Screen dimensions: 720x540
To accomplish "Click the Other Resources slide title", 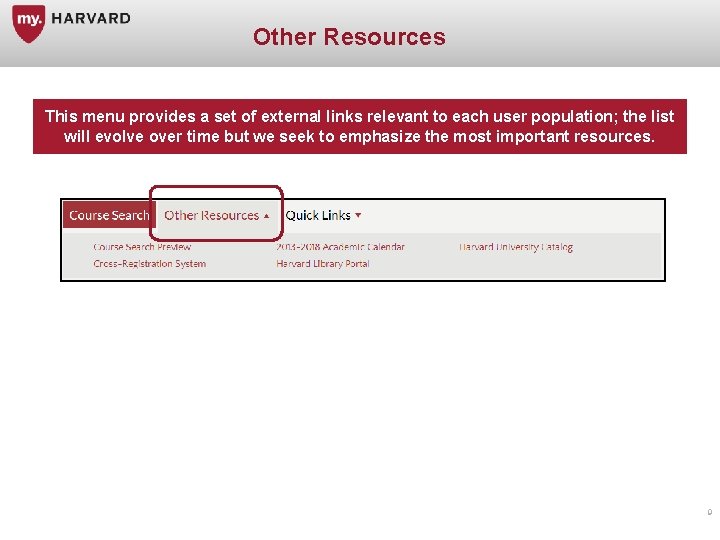I will click(349, 37).
